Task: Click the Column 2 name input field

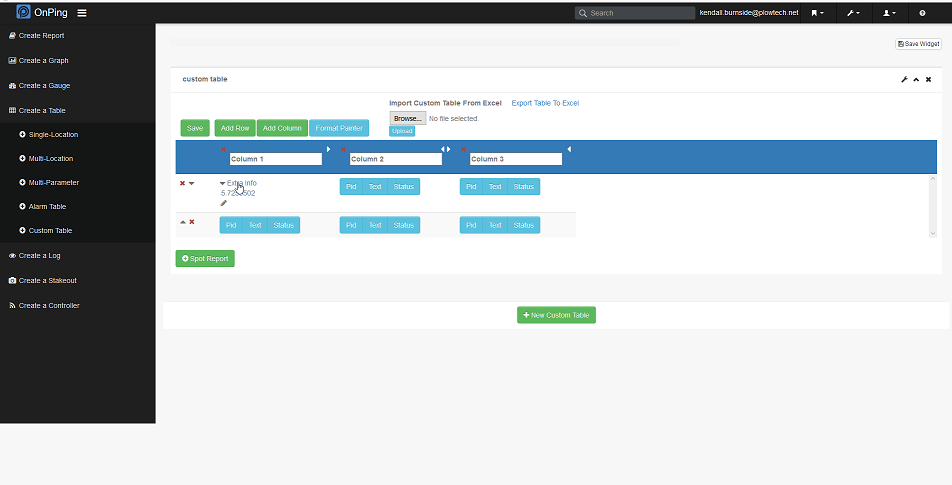Action: 395,159
